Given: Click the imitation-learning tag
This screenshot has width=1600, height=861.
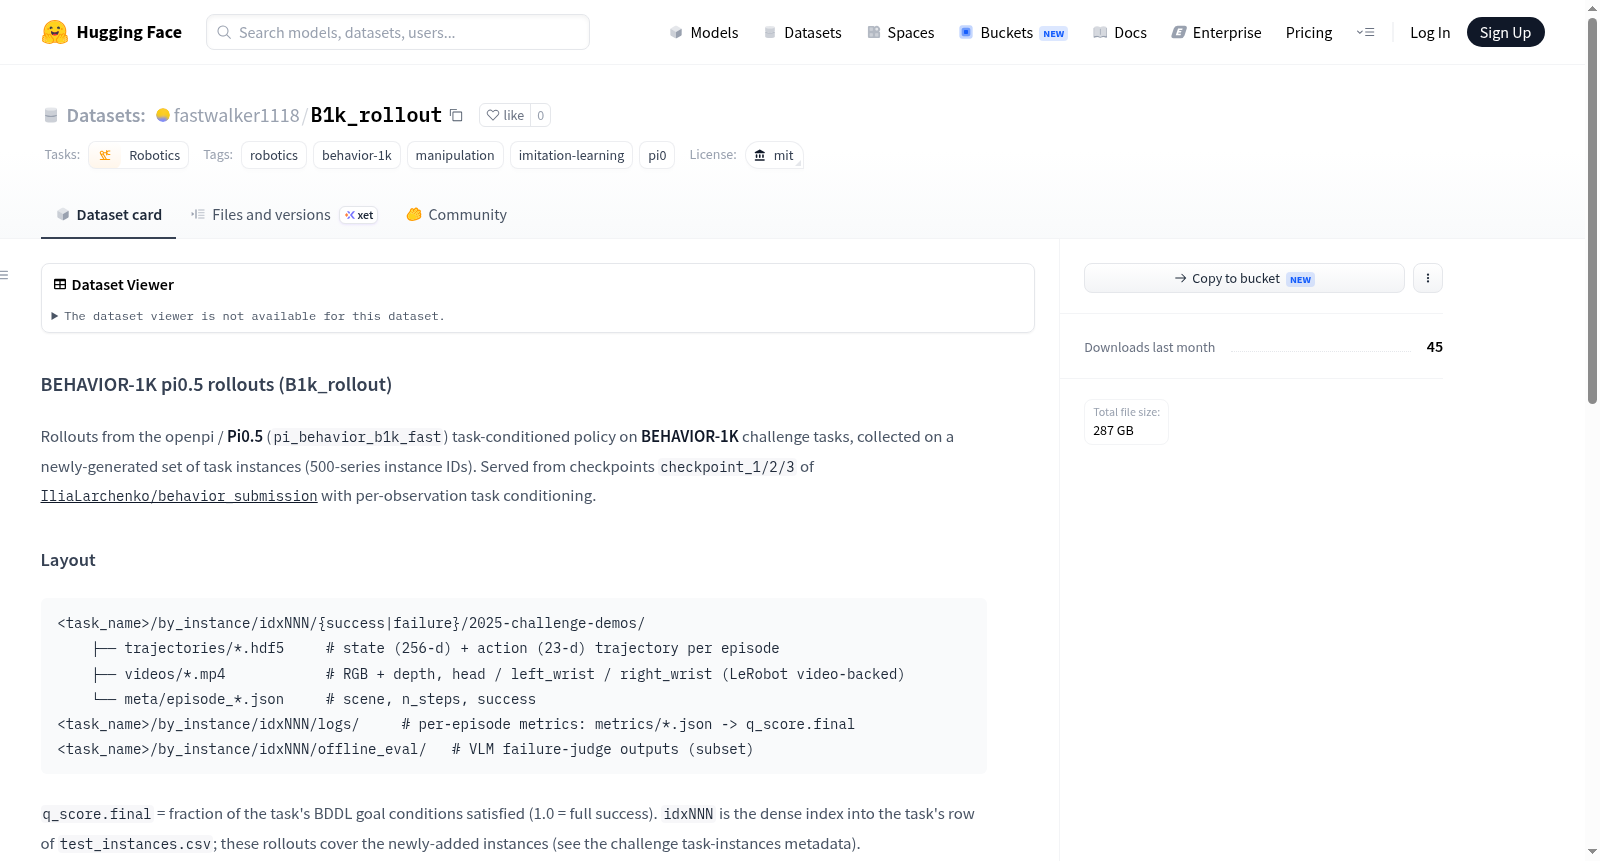Looking at the screenshot, I should coord(571,155).
